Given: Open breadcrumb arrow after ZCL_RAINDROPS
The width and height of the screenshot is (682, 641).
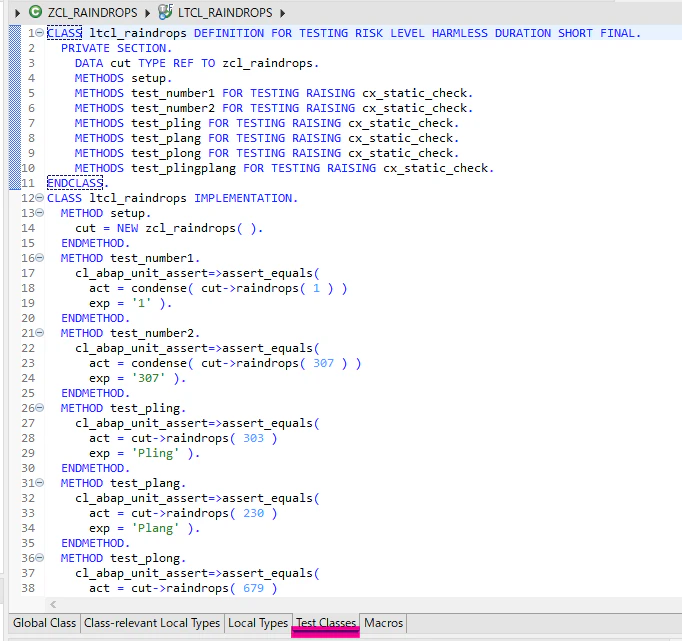Looking at the screenshot, I should click(x=147, y=13).
